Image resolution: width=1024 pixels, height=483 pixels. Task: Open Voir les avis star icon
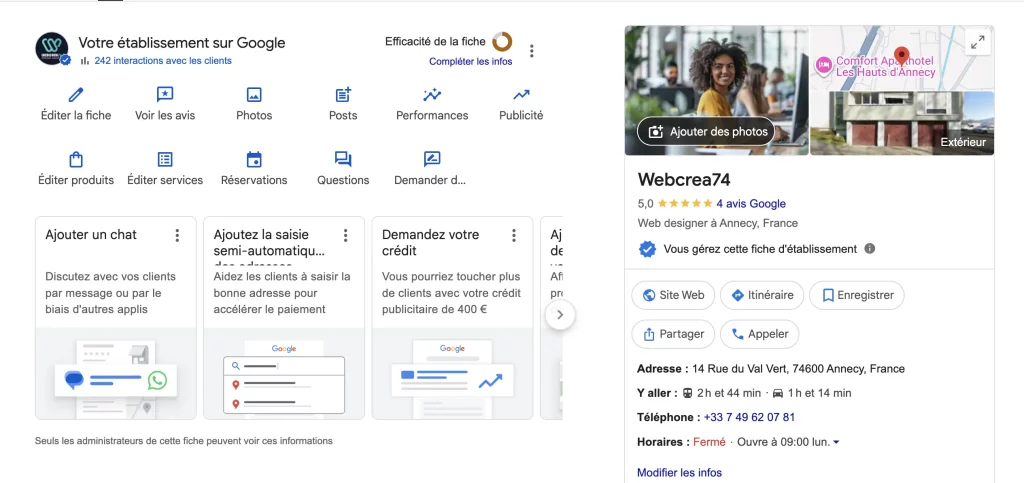coord(165,95)
